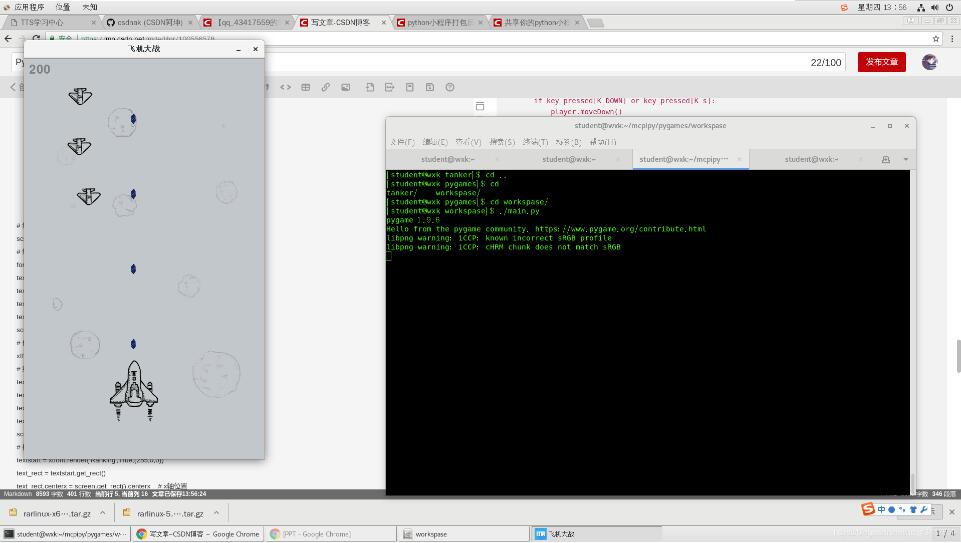Screen dimensions: 961x543
Task: Click the code block icon in editor toolbar
Action: [x=286, y=87]
